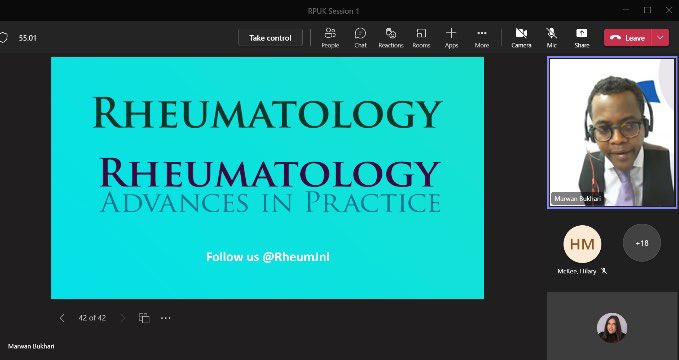Click the red Leave button
Viewport: 679px width, 360px height.
pos(627,38)
